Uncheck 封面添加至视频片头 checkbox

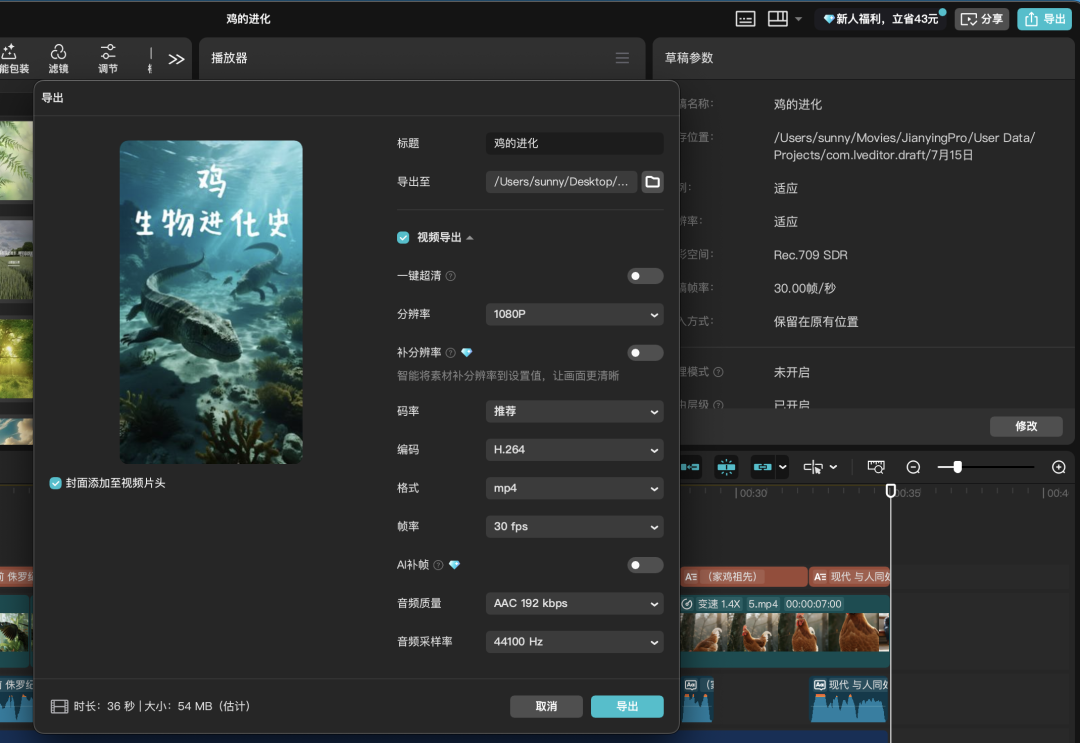[56, 483]
